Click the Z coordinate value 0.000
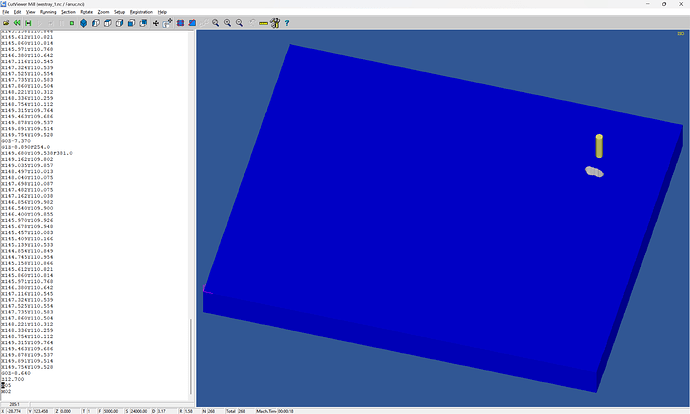 click(x=65, y=411)
